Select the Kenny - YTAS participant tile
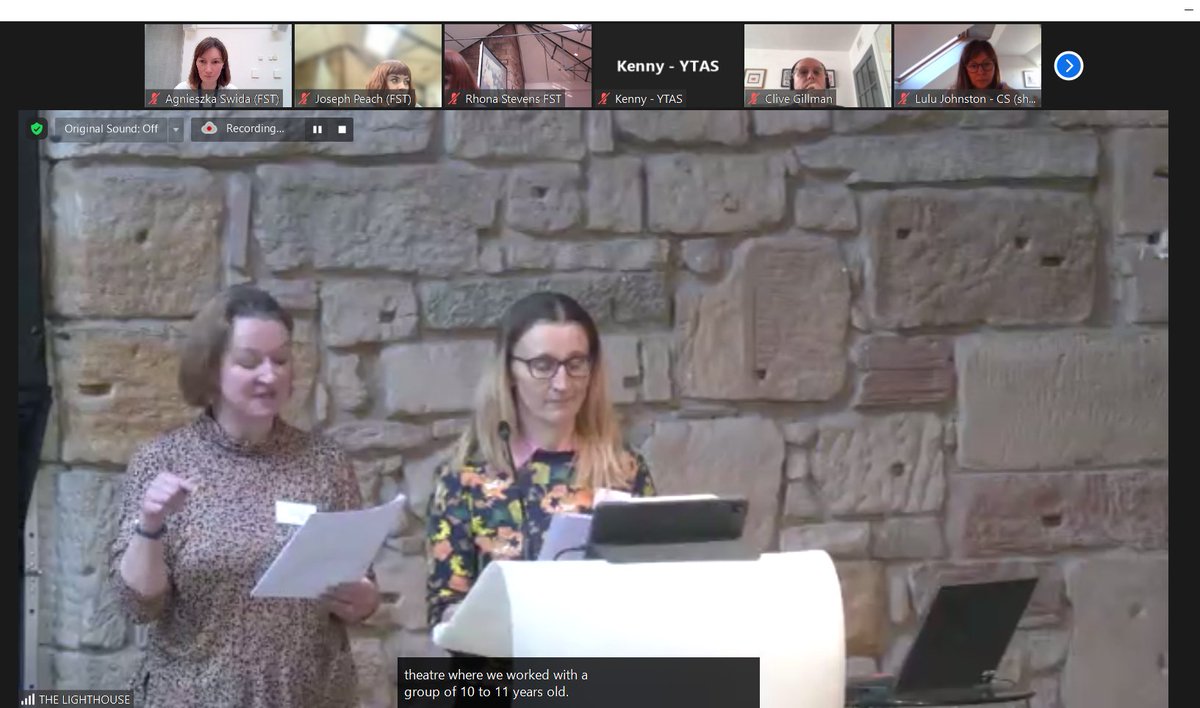 coord(668,66)
